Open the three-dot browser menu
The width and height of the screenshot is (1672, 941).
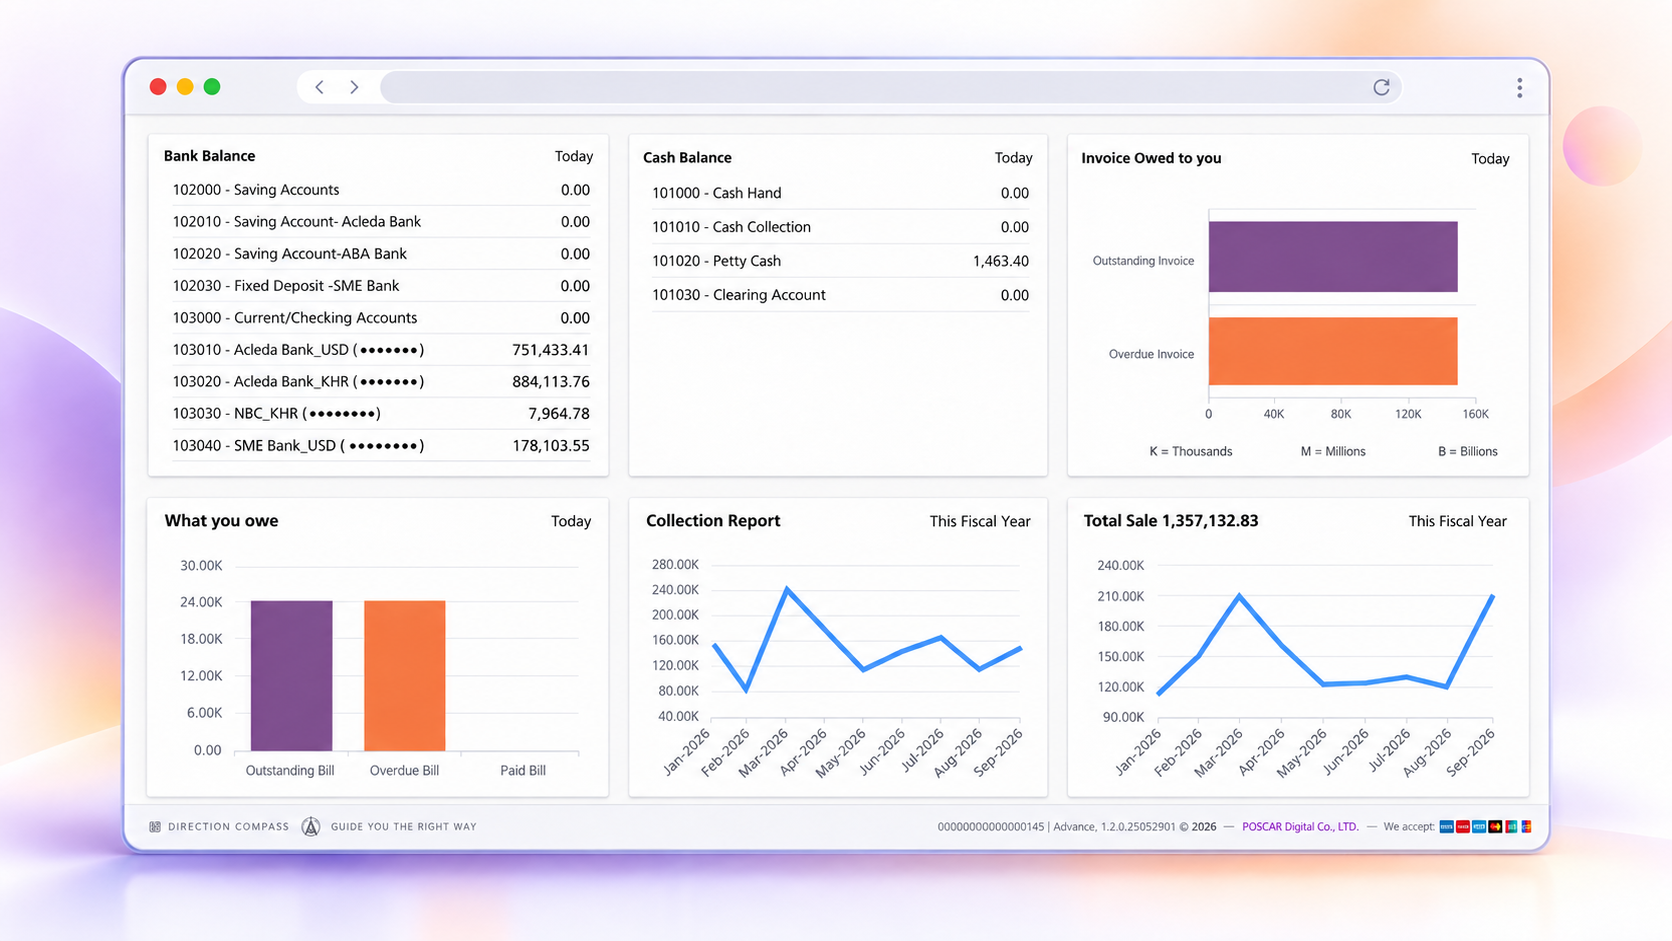point(1519,88)
